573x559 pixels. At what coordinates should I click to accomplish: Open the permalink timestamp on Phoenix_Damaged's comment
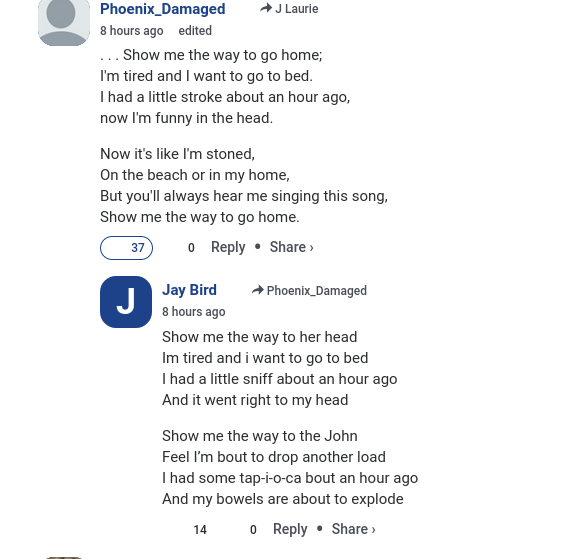132,31
